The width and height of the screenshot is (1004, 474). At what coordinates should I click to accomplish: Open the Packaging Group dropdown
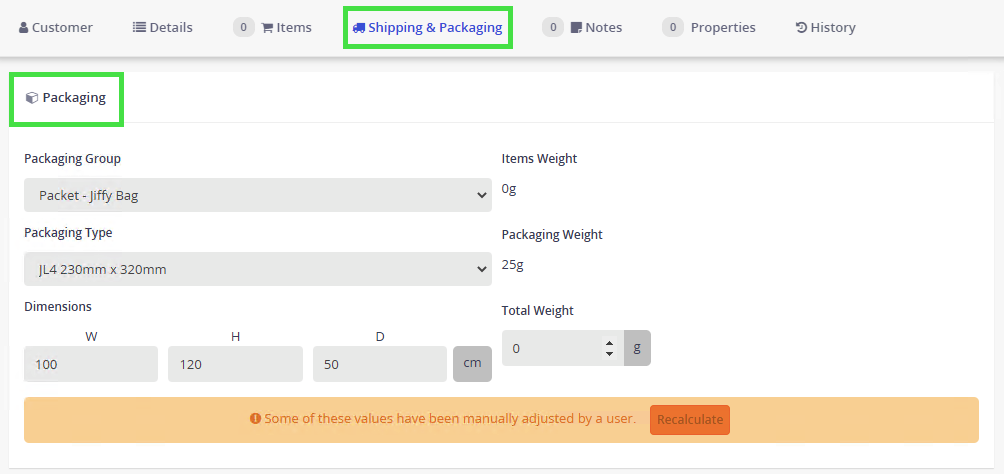258,195
